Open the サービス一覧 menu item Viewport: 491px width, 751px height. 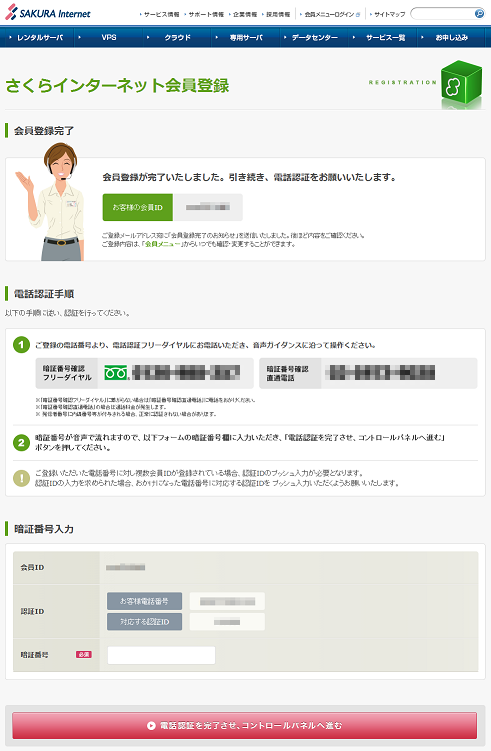(385, 37)
